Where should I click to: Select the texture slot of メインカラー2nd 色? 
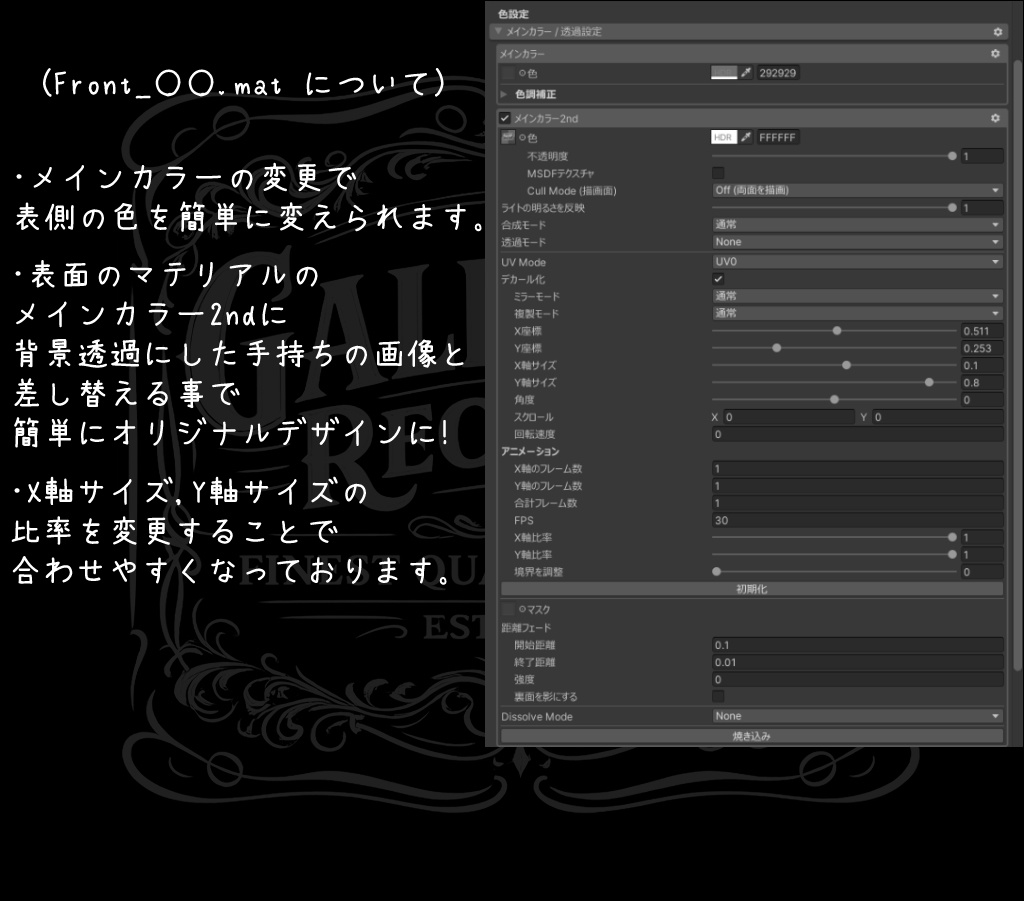click(506, 136)
